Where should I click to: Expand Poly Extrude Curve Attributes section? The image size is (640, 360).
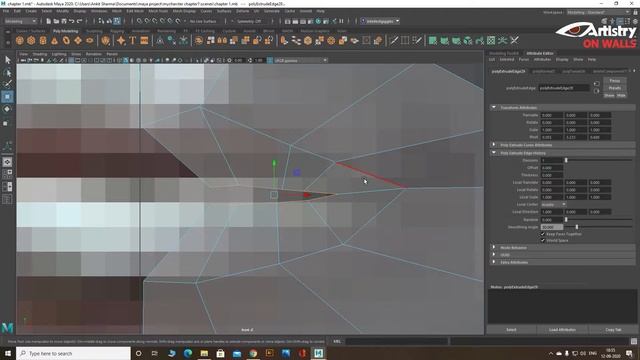pyautogui.click(x=494, y=145)
